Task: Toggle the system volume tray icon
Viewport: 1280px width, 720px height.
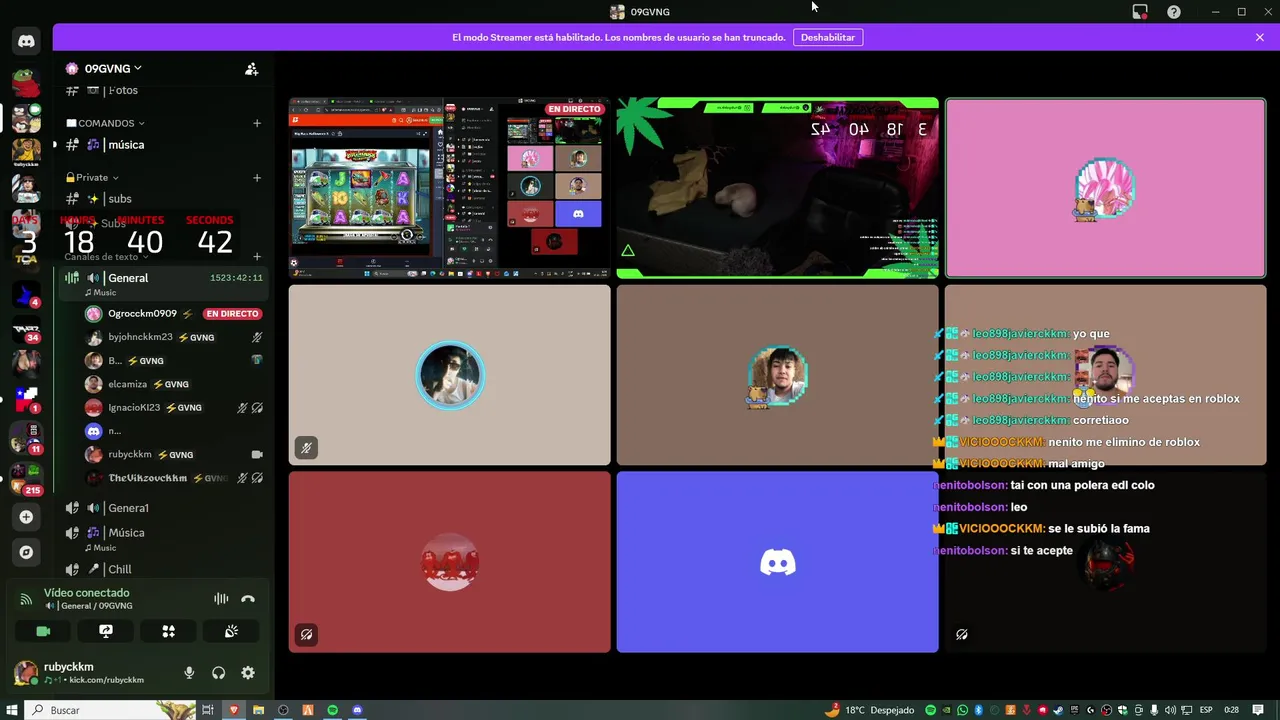Action: (1169, 710)
